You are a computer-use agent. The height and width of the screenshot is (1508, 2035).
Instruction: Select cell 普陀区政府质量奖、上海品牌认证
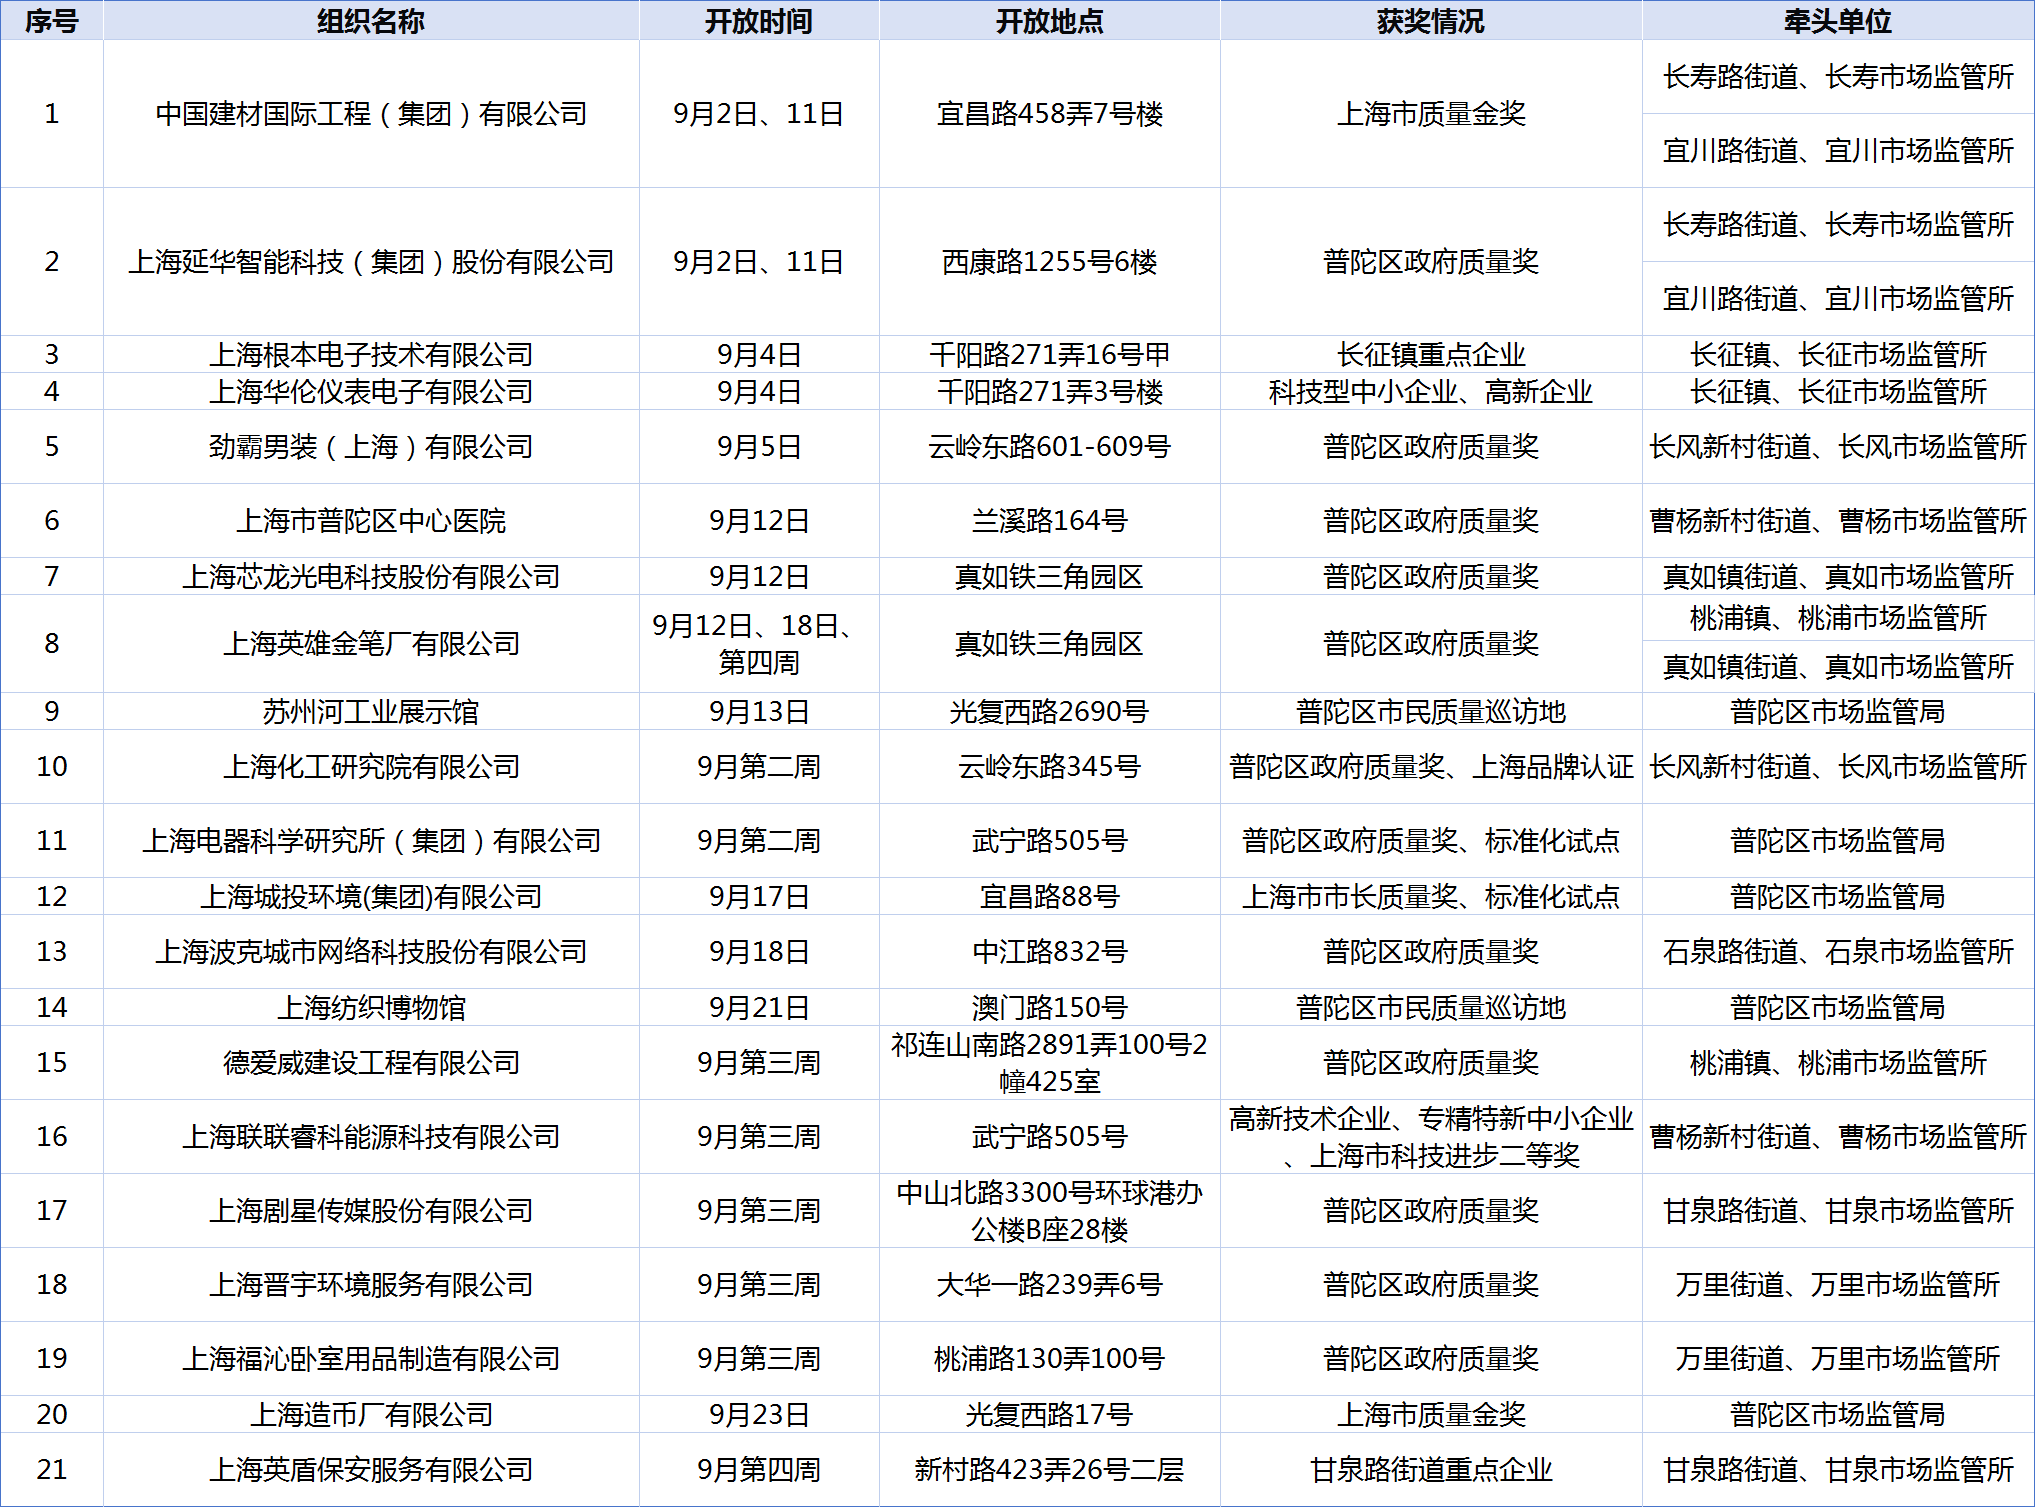tap(1430, 767)
